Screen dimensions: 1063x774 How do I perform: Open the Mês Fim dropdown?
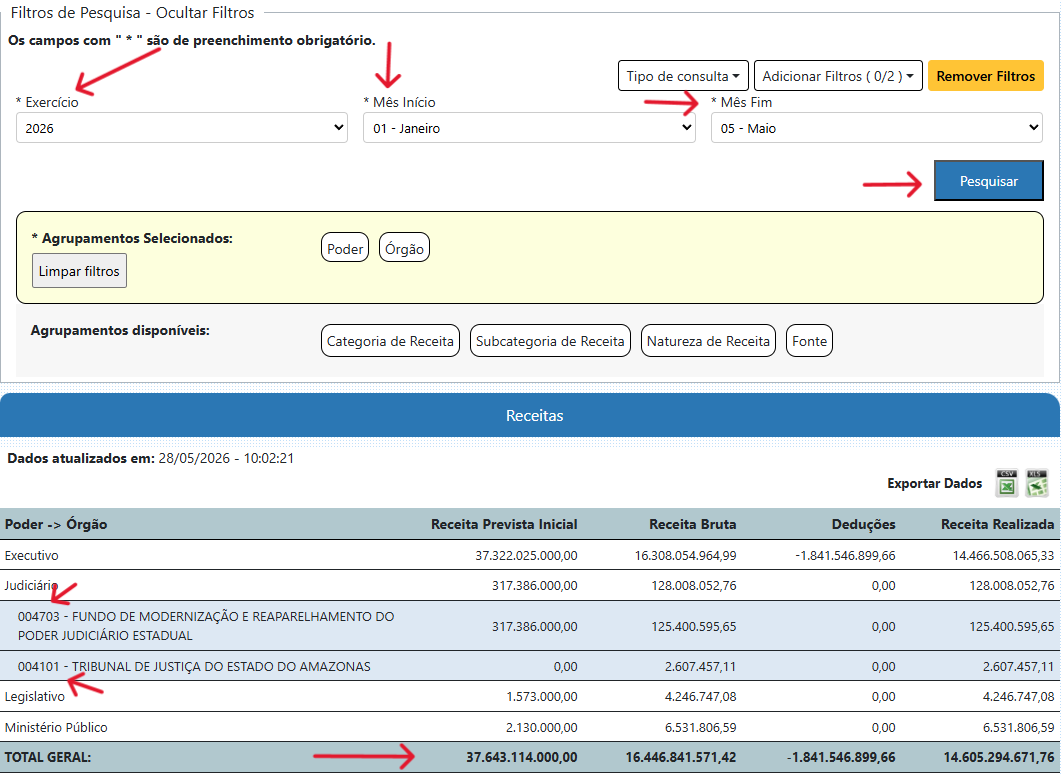877,128
